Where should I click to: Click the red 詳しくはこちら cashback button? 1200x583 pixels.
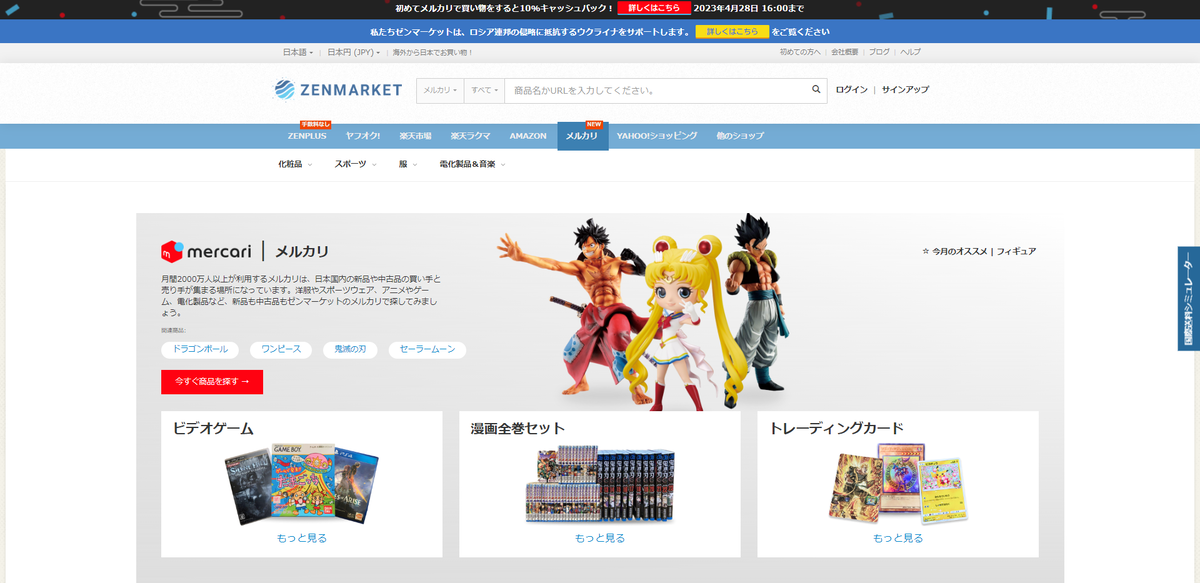point(654,8)
